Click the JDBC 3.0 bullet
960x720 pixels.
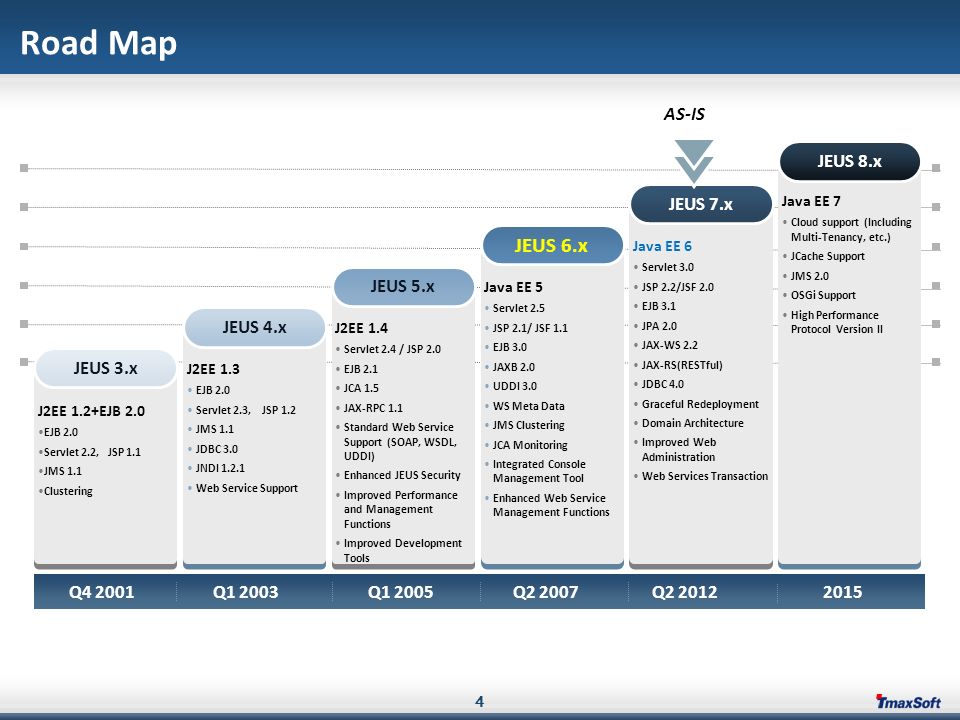tap(213, 449)
